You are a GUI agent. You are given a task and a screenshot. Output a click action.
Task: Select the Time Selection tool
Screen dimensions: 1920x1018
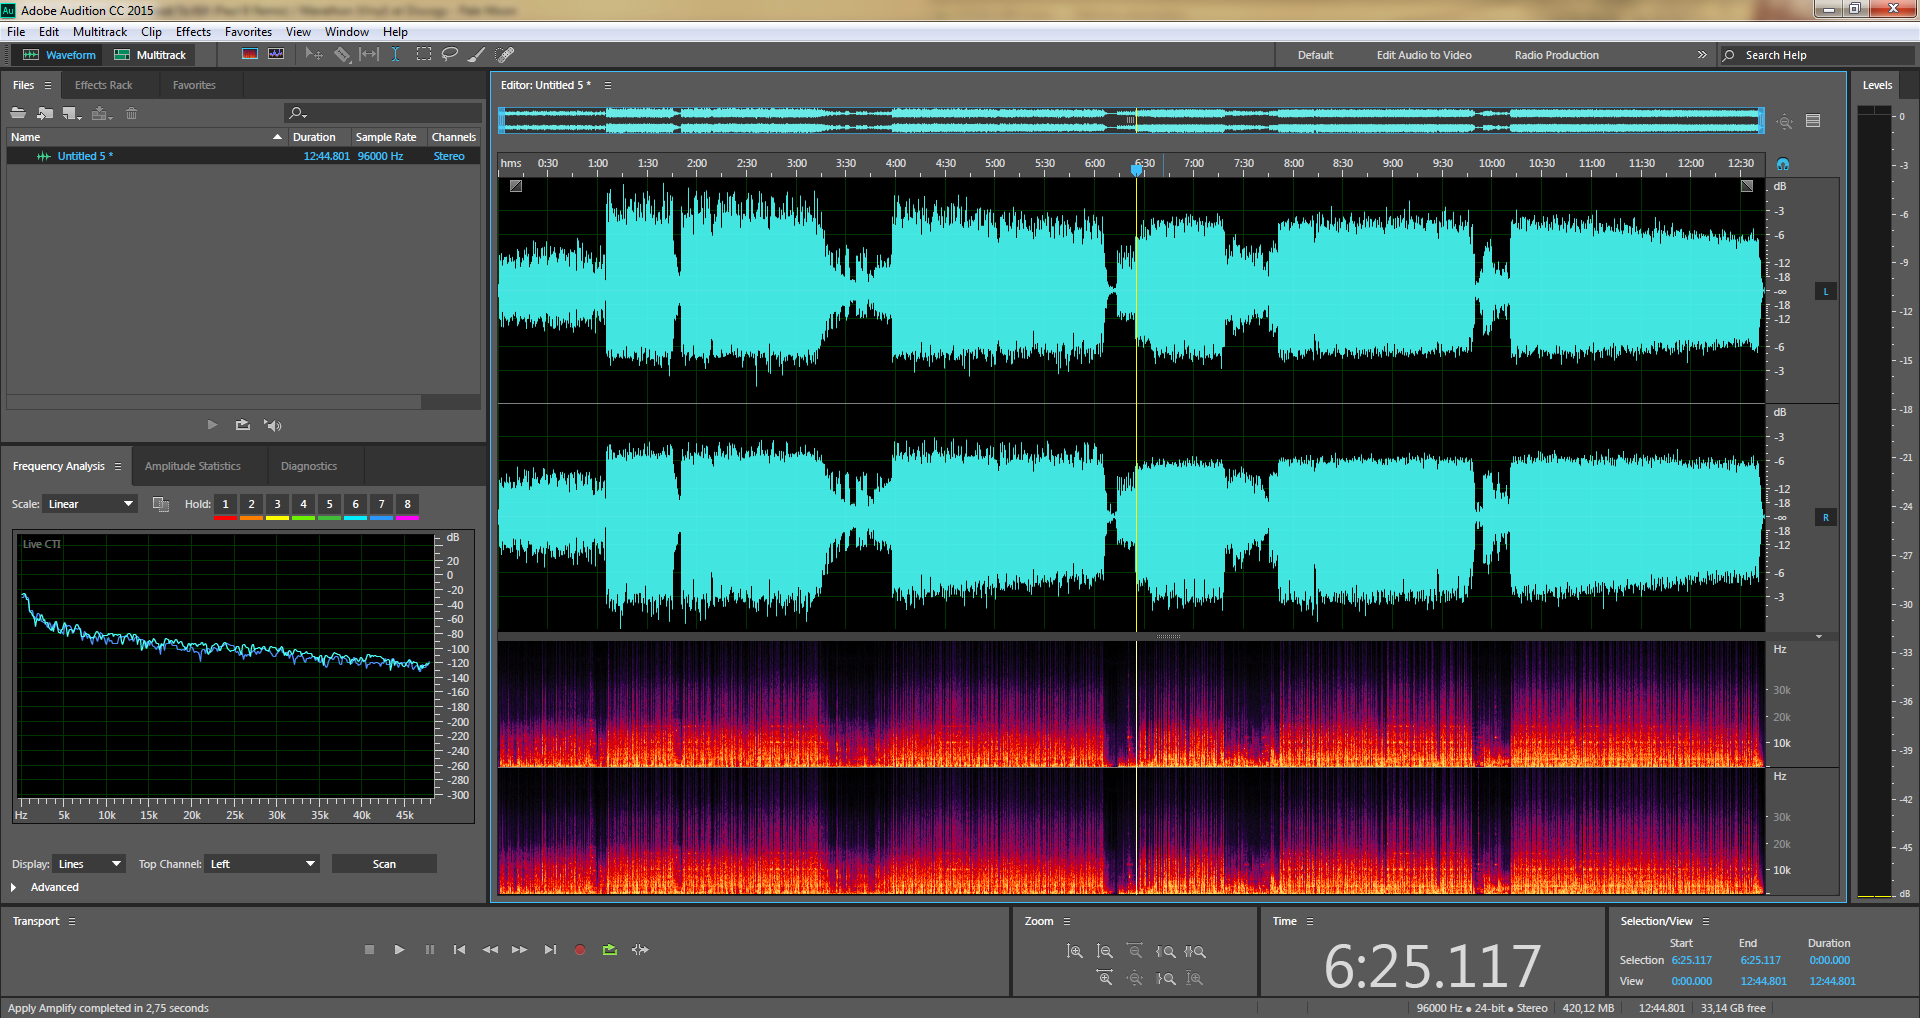[x=396, y=54]
